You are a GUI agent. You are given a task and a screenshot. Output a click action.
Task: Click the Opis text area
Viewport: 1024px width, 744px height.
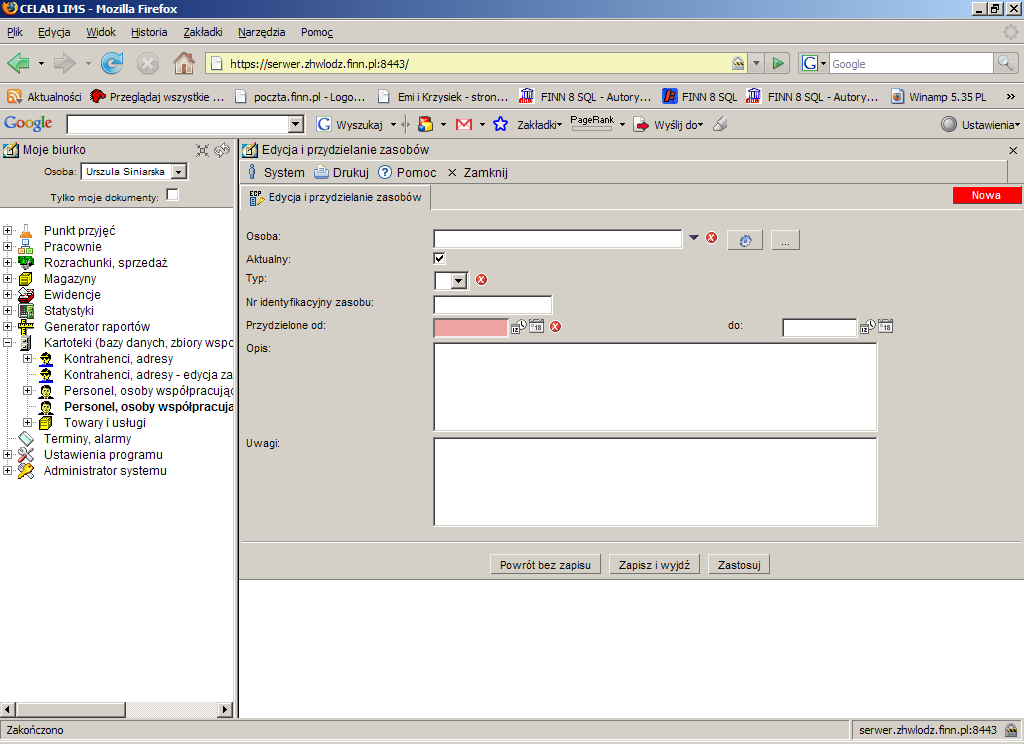point(655,387)
